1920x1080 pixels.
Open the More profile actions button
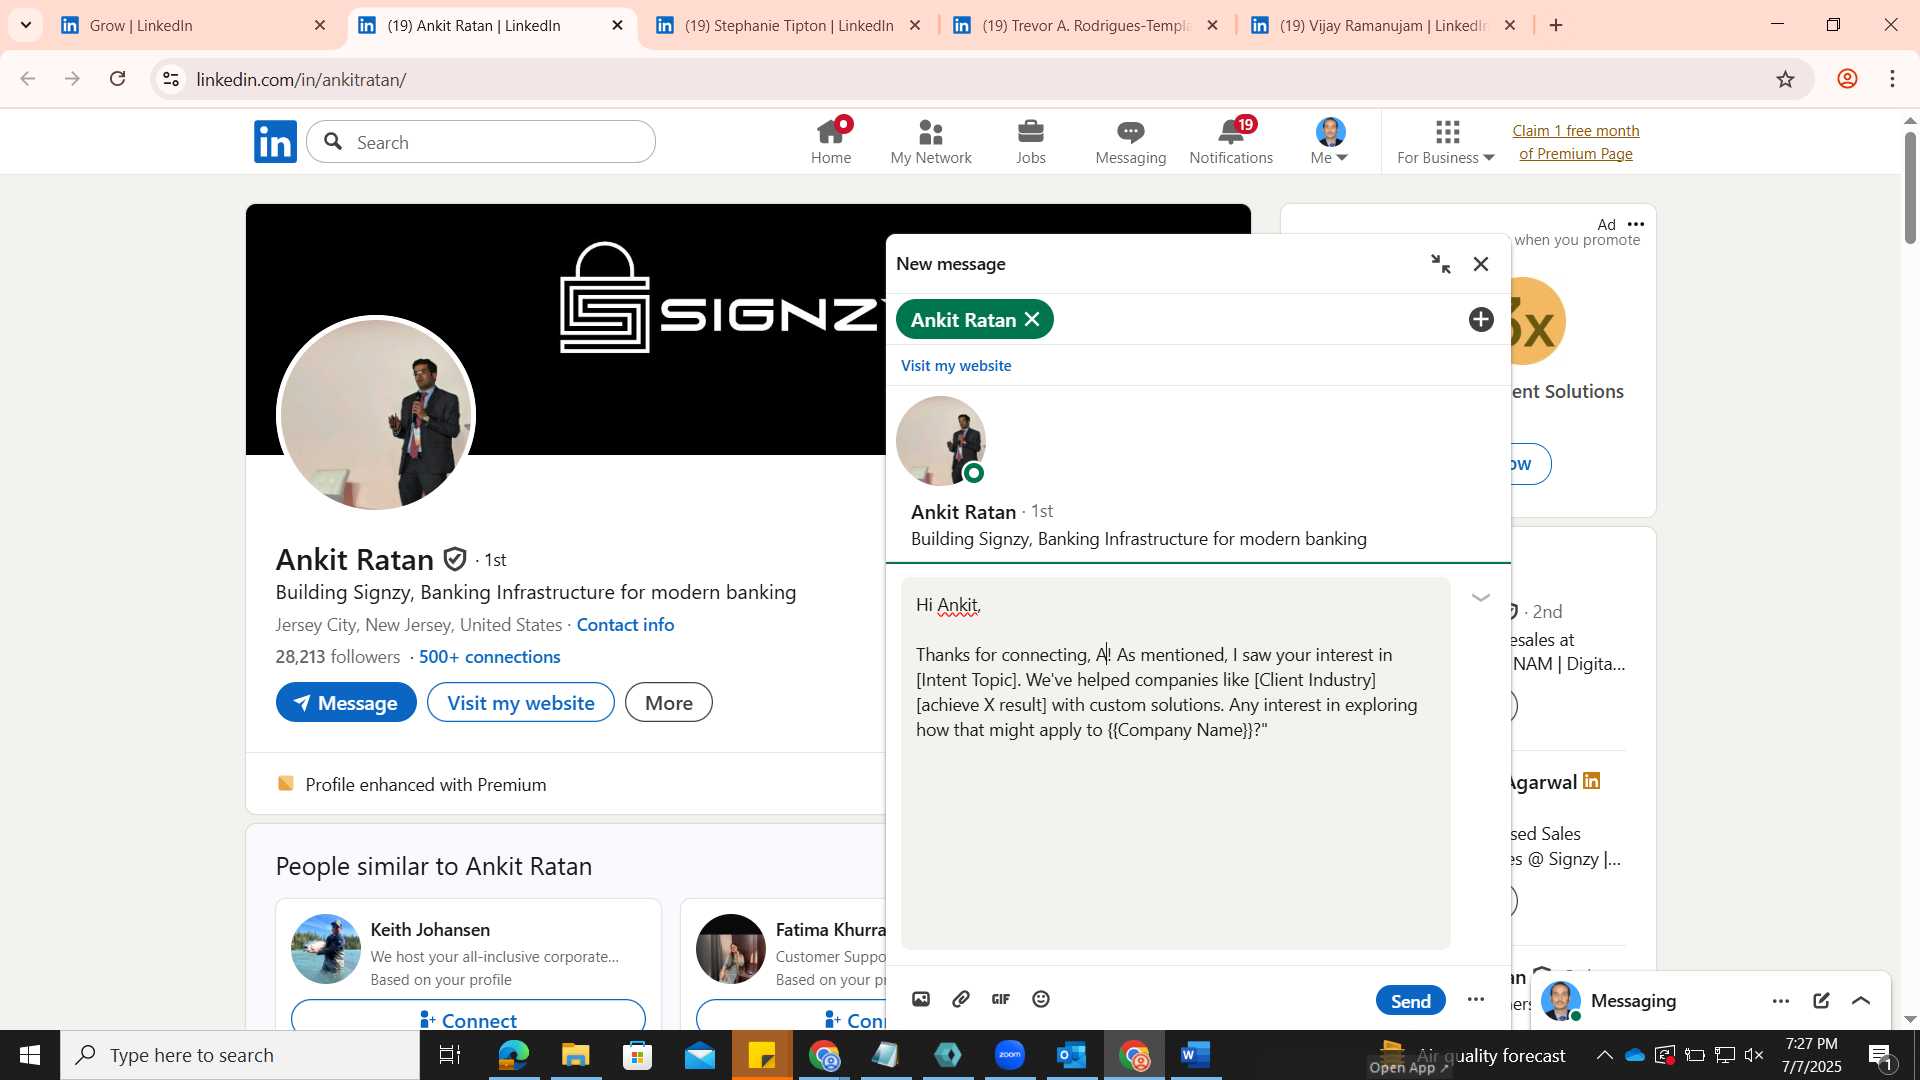click(x=669, y=703)
